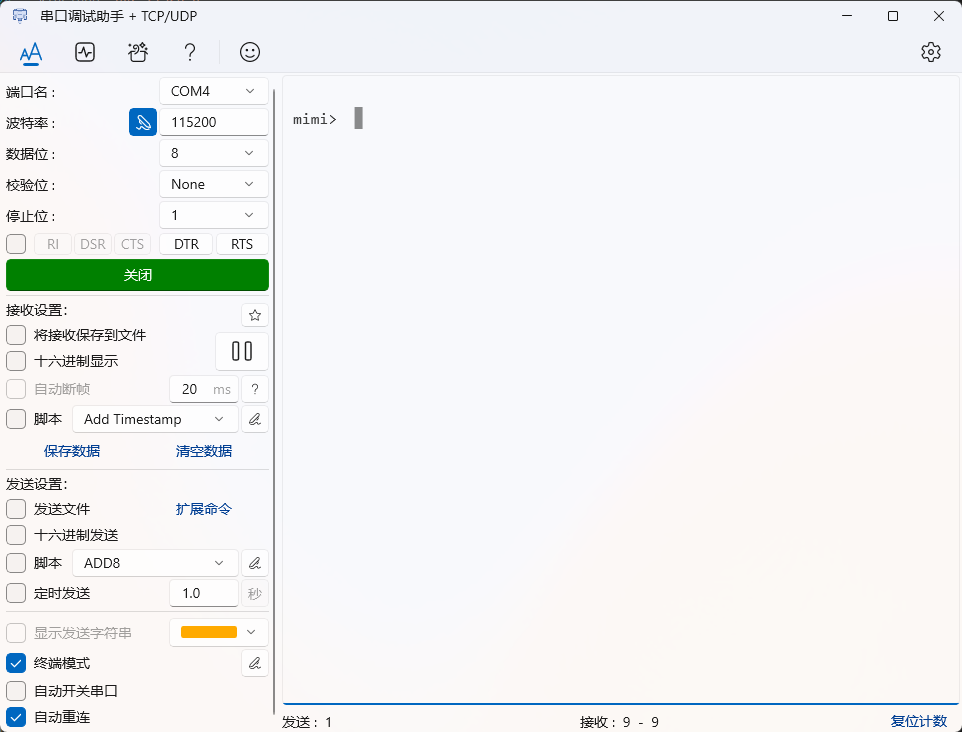
Task: Click the smiley face feedback icon
Action: 250,52
